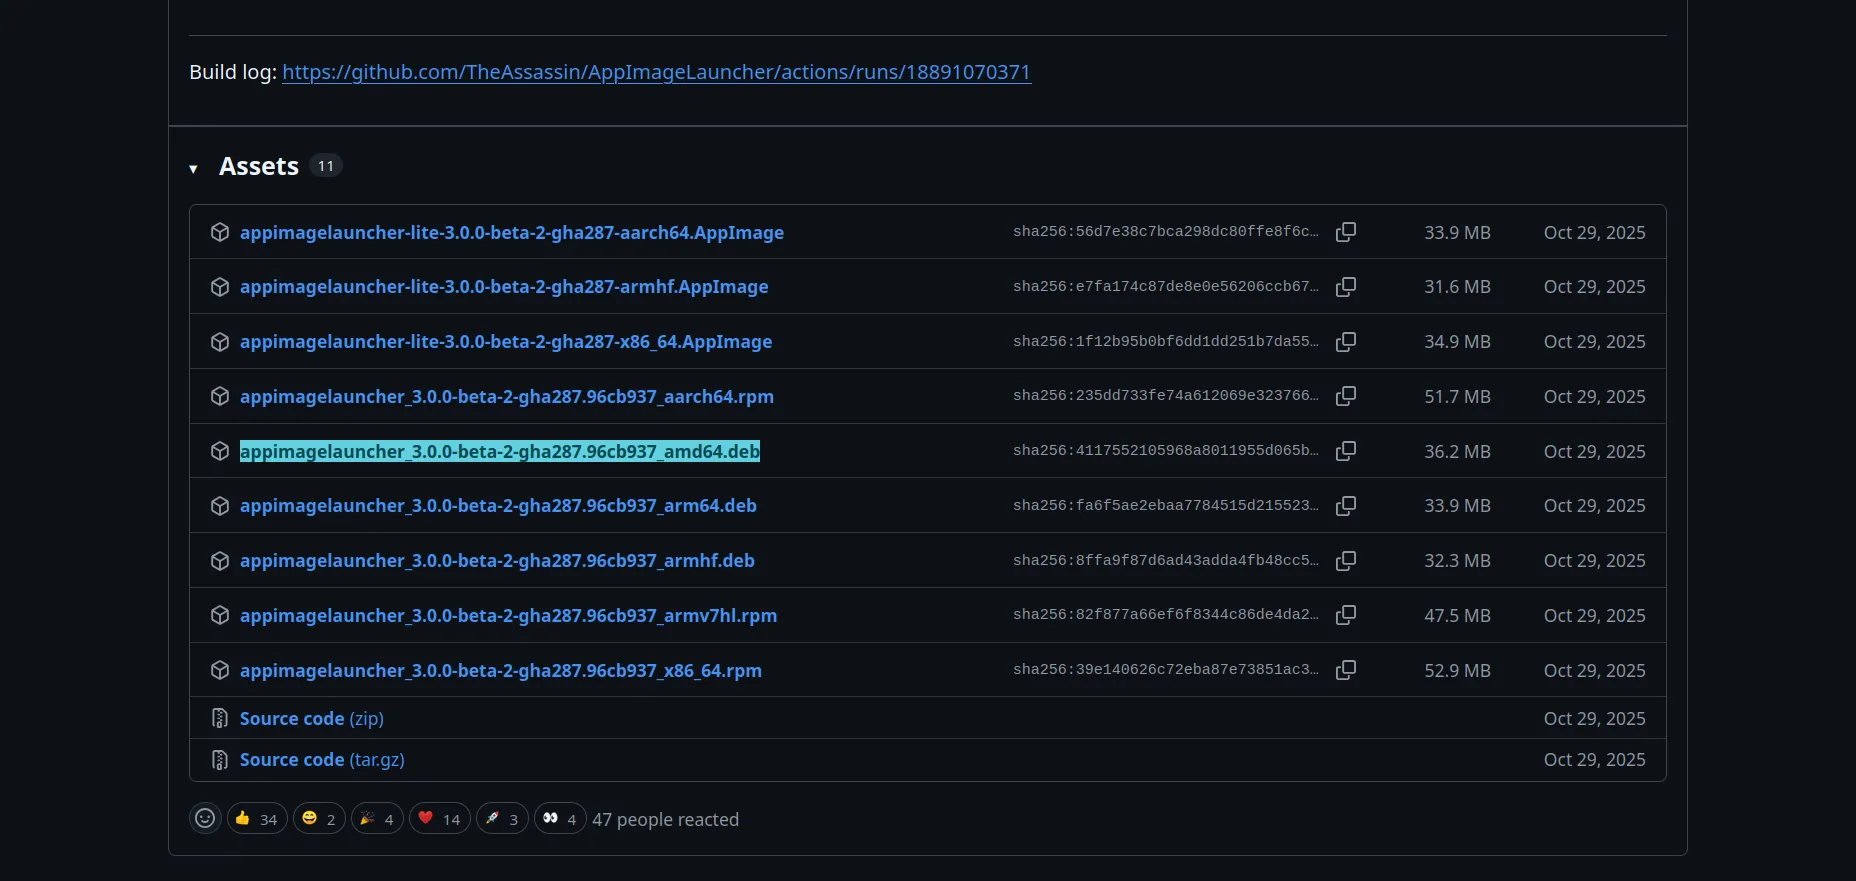Open the add reaction smiley picker
Viewport: 1856px width, 881px height.
click(205, 819)
